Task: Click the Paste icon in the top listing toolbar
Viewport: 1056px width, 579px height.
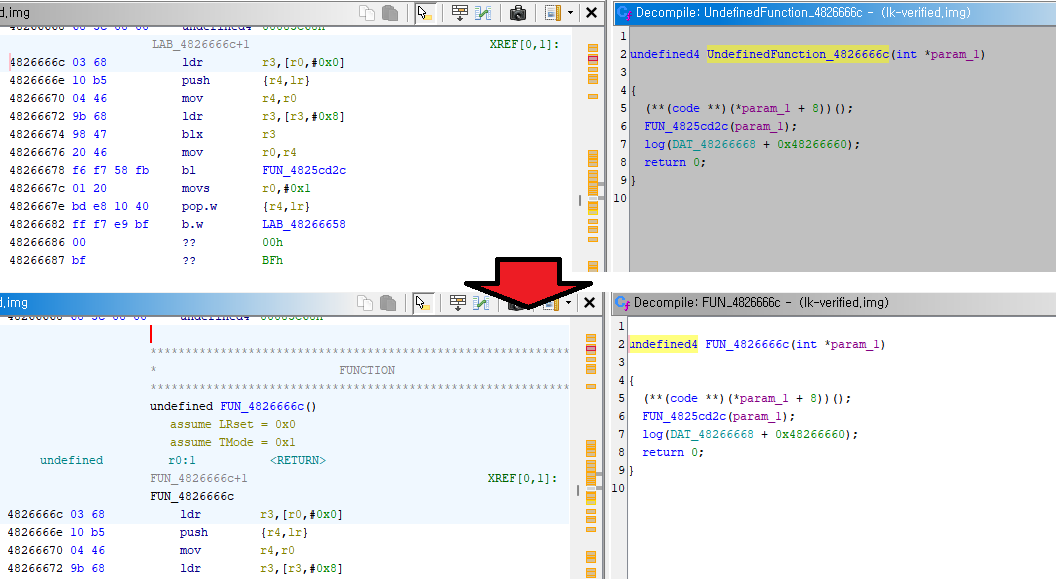Action: click(x=389, y=13)
